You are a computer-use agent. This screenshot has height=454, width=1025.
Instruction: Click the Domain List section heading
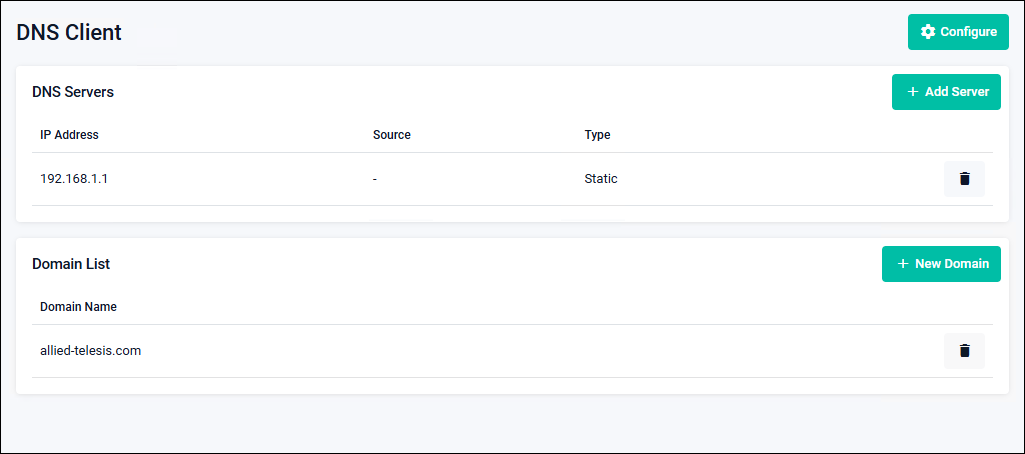point(71,264)
